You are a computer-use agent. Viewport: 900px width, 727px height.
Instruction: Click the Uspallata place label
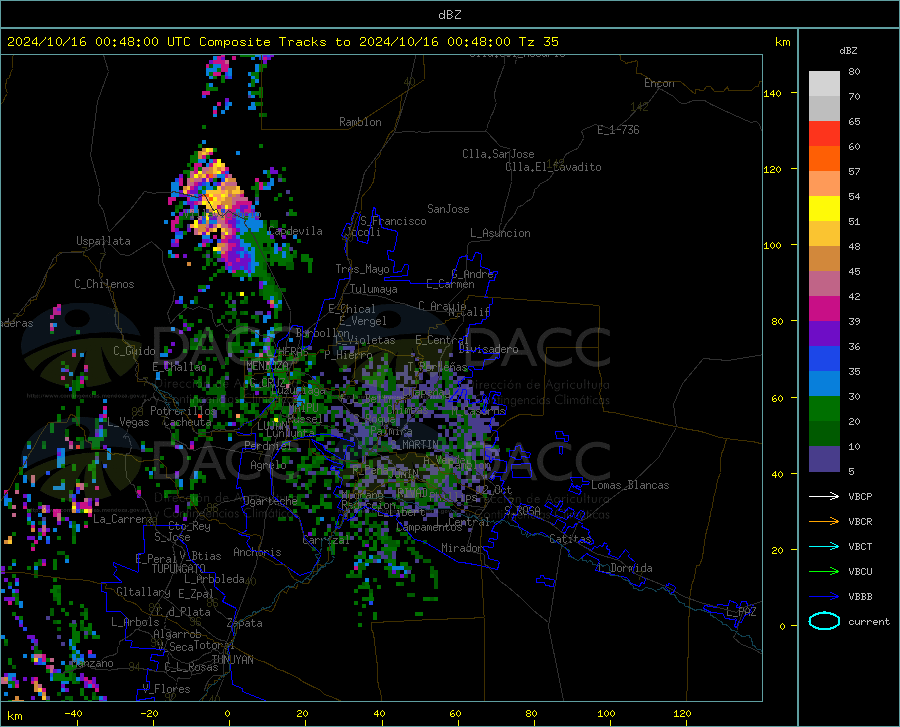point(103,241)
